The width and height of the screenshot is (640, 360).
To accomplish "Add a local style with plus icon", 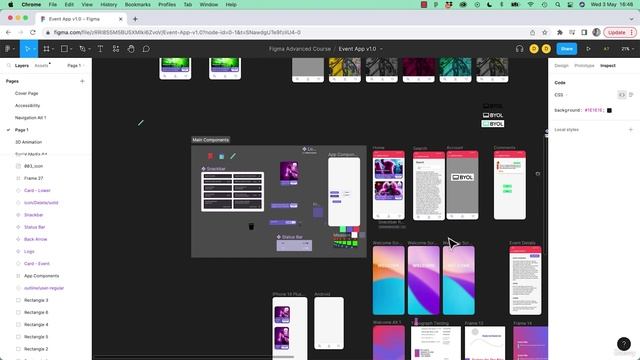I will click(x=631, y=130).
